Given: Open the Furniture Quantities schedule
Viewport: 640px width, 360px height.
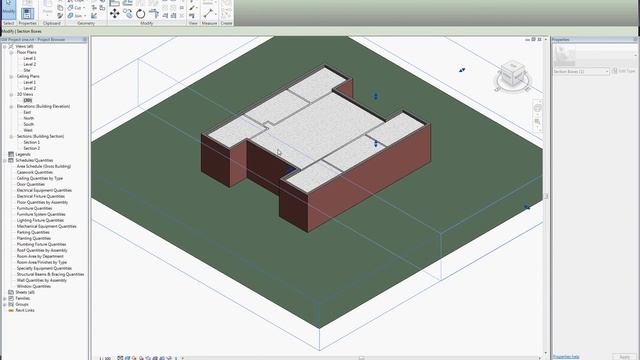Looking at the screenshot, I should tap(34, 208).
